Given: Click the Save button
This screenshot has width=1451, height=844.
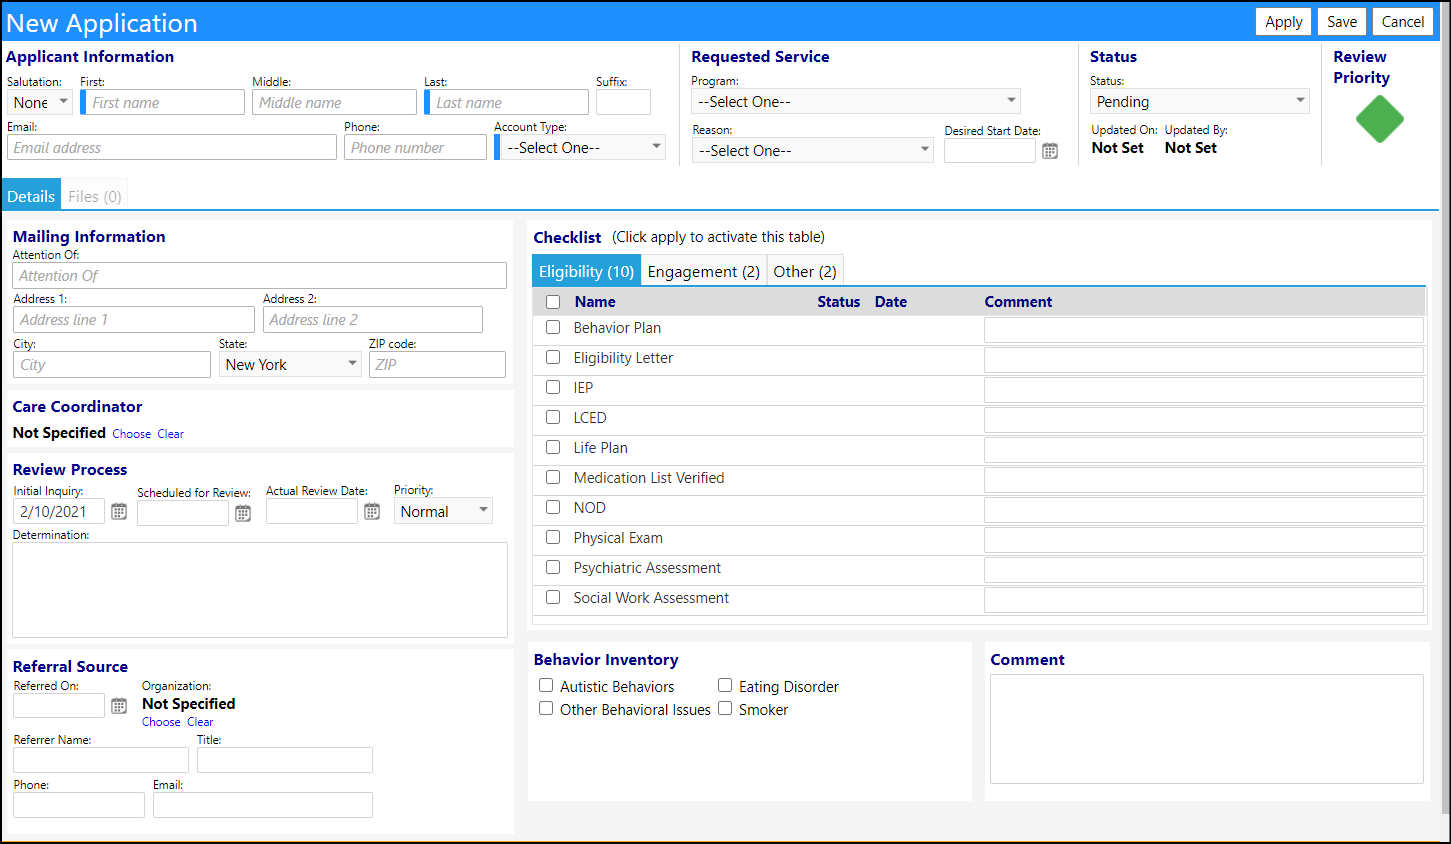Looking at the screenshot, I should click(x=1342, y=21).
